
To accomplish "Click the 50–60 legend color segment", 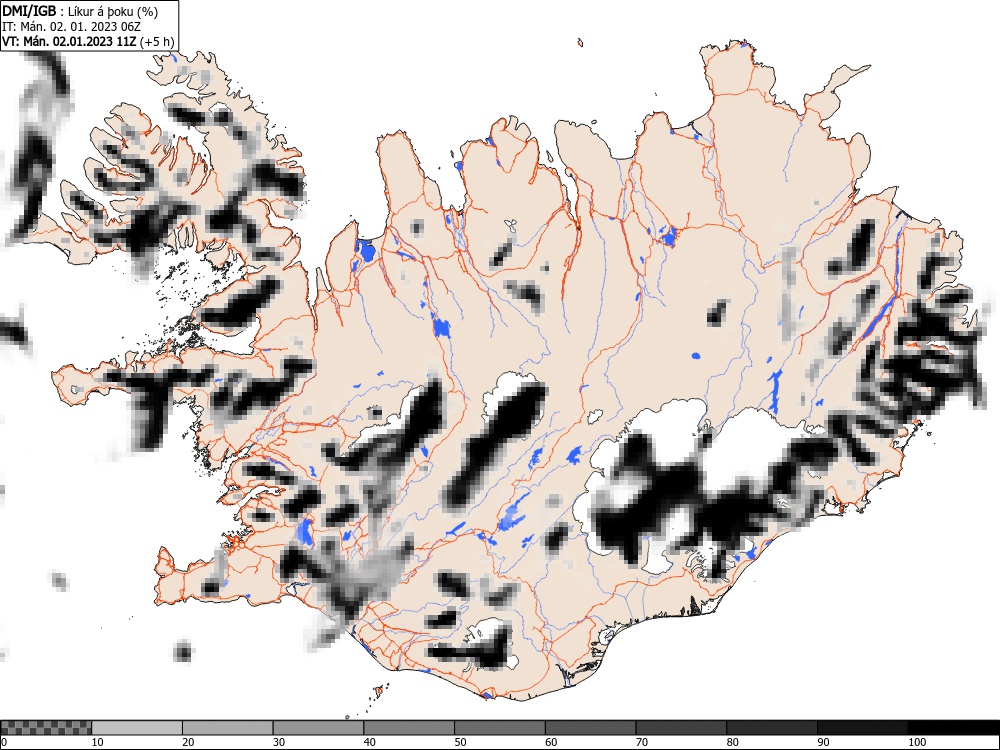I will click(x=499, y=728).
